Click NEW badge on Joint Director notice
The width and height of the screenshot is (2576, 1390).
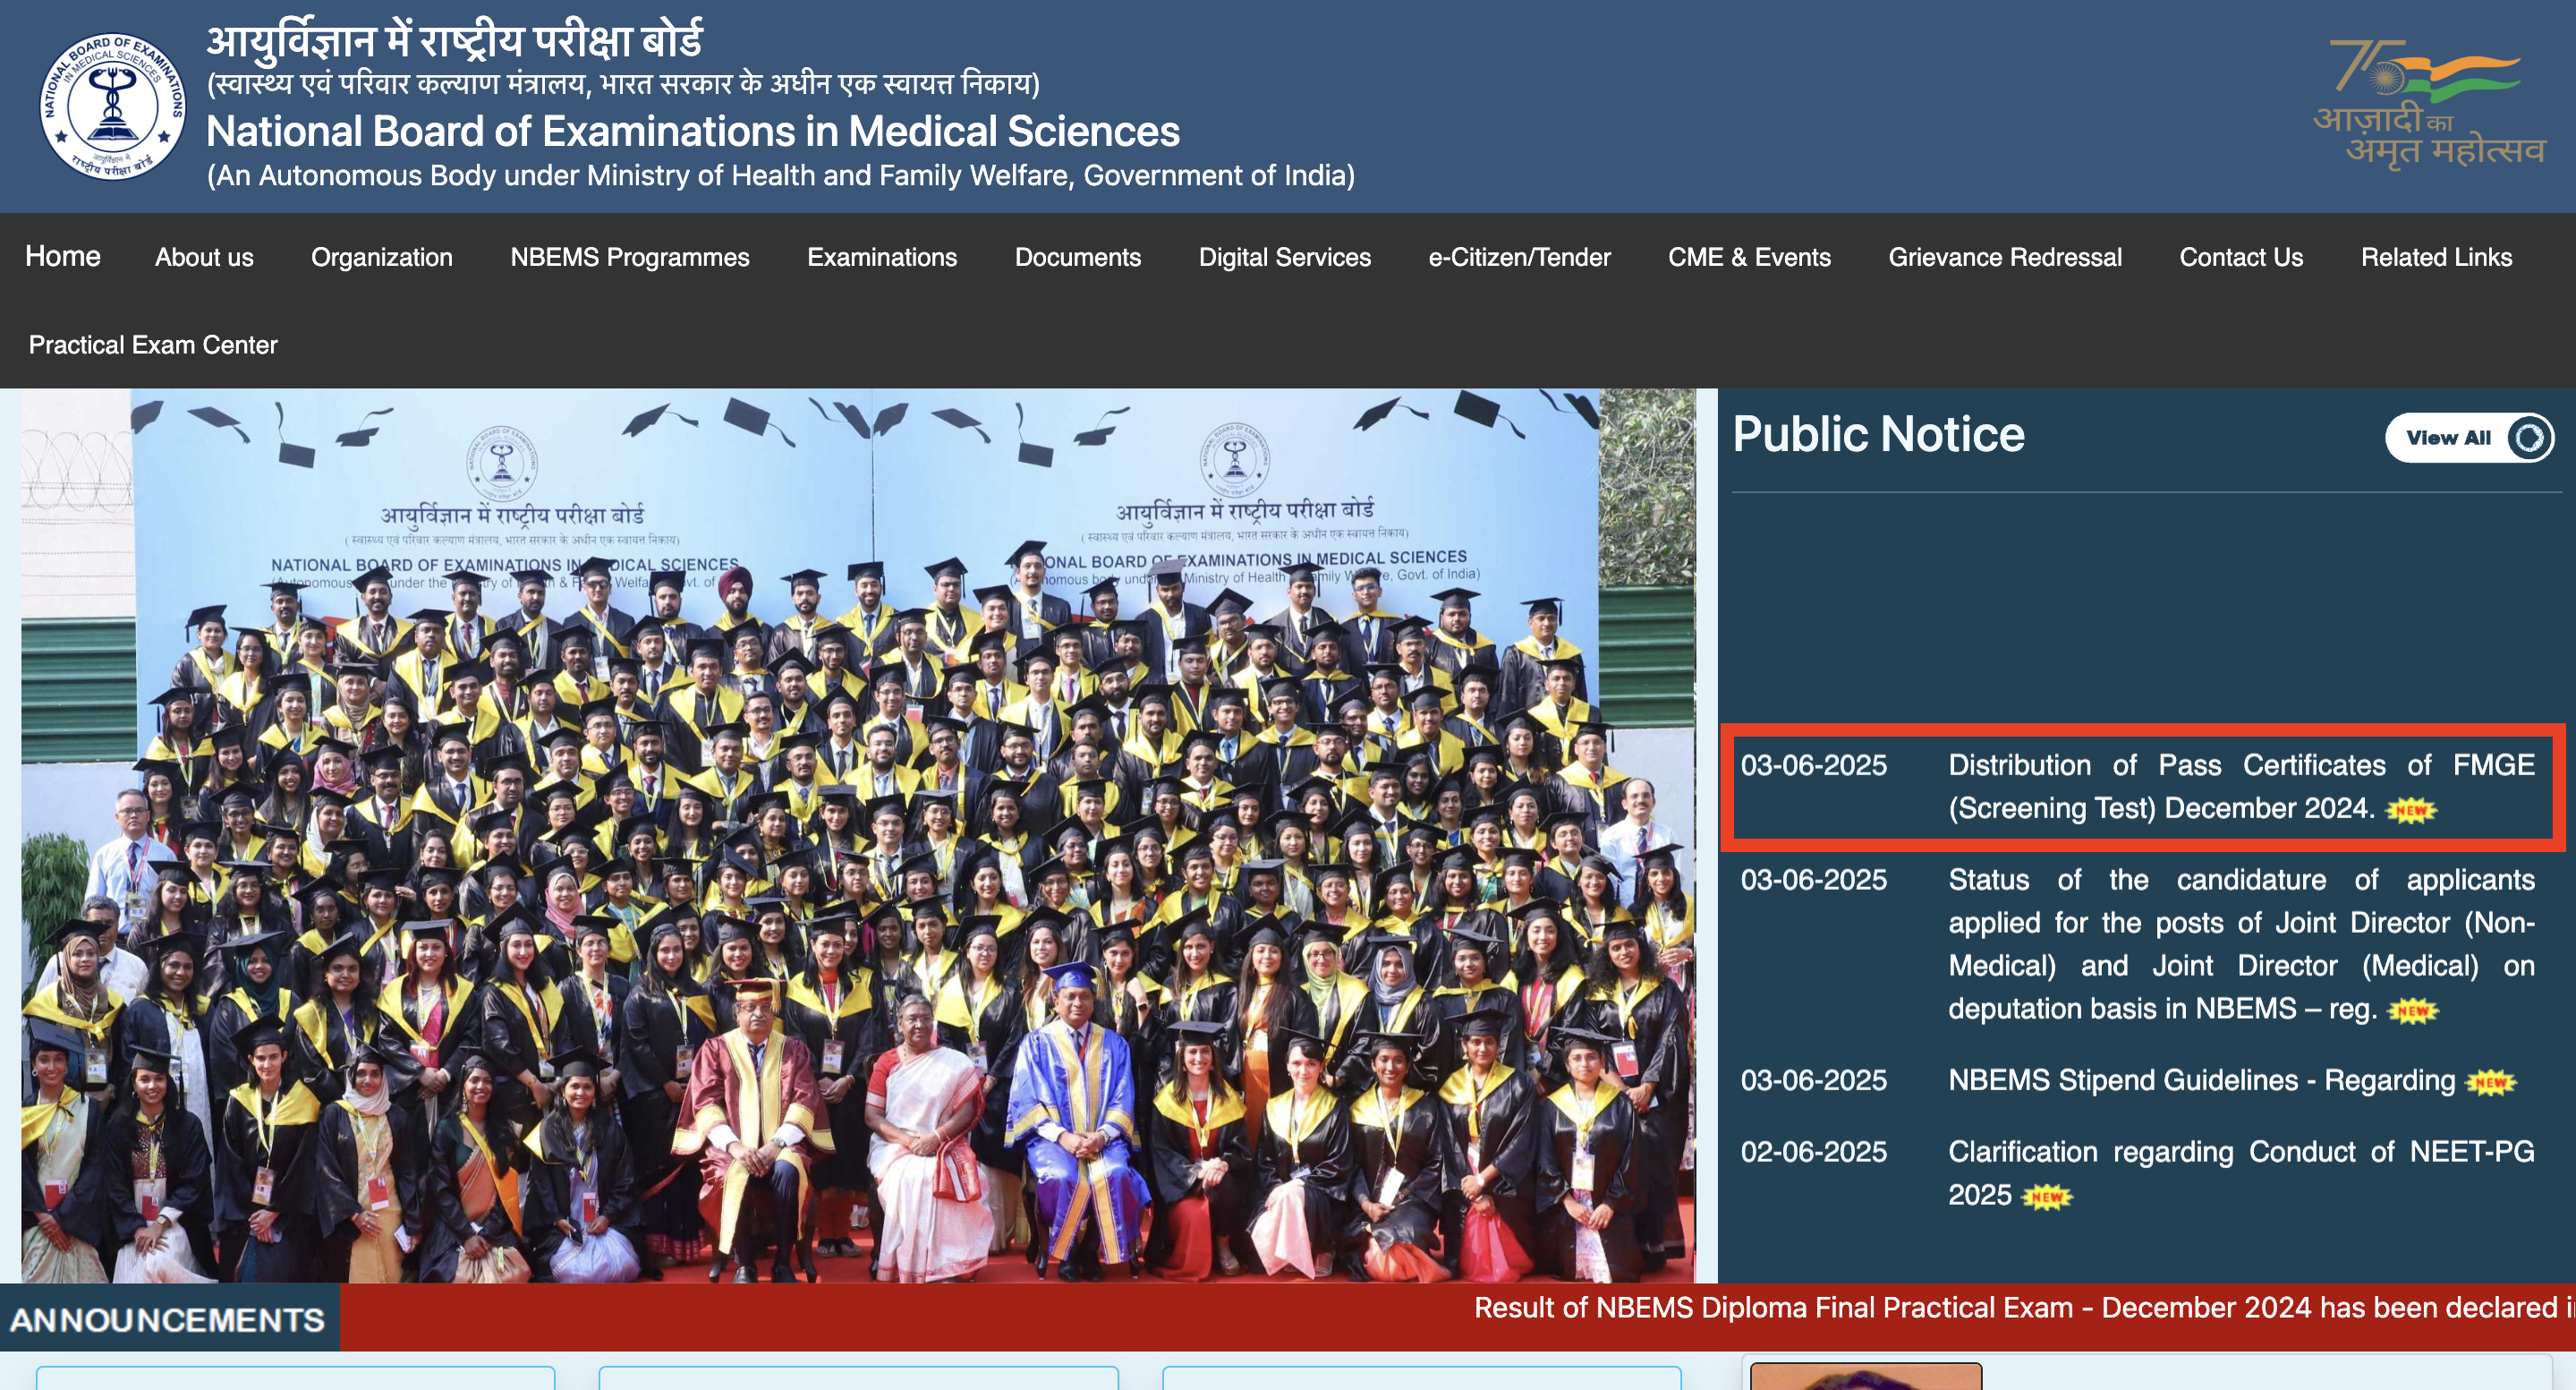tap(2412, 1011)
